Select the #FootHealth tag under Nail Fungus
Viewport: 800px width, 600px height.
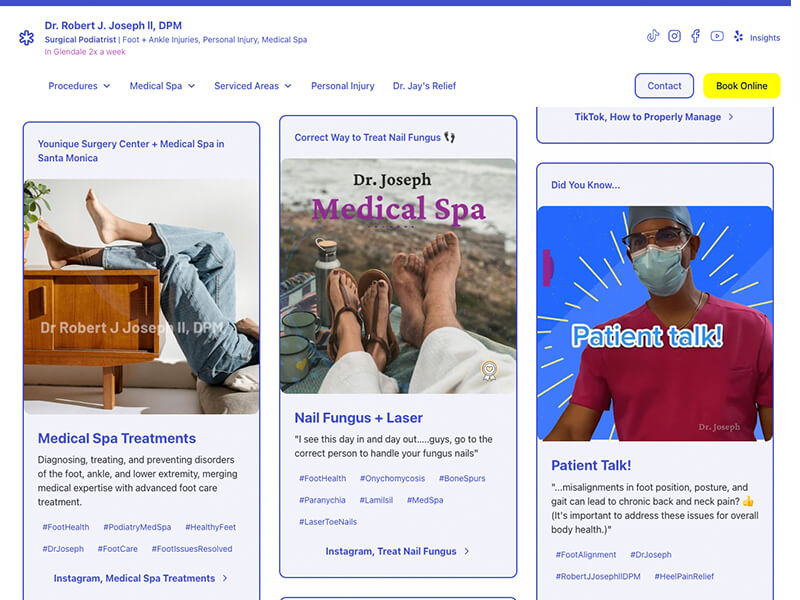click(x=322, y=479)
